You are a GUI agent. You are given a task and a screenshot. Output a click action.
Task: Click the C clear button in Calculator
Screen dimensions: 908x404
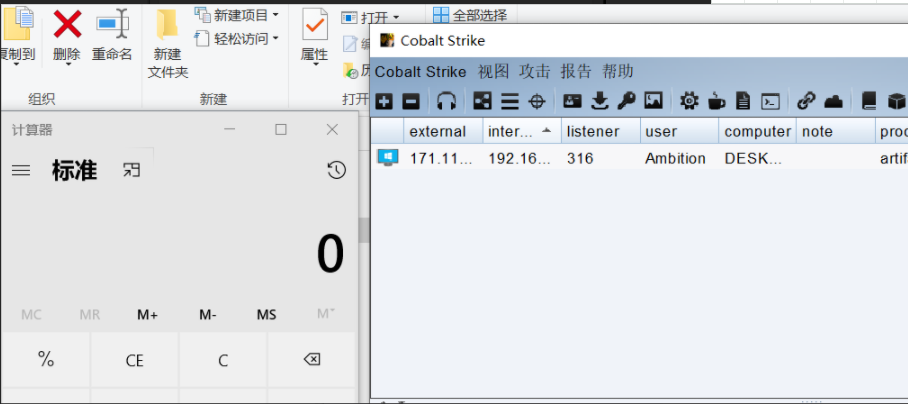pos(223,360)
